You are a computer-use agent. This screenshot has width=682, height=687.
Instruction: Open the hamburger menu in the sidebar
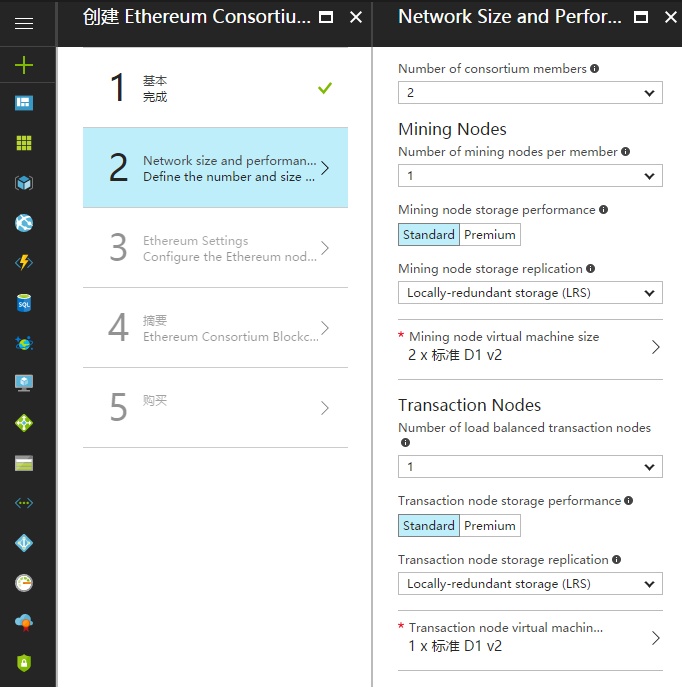24,24
